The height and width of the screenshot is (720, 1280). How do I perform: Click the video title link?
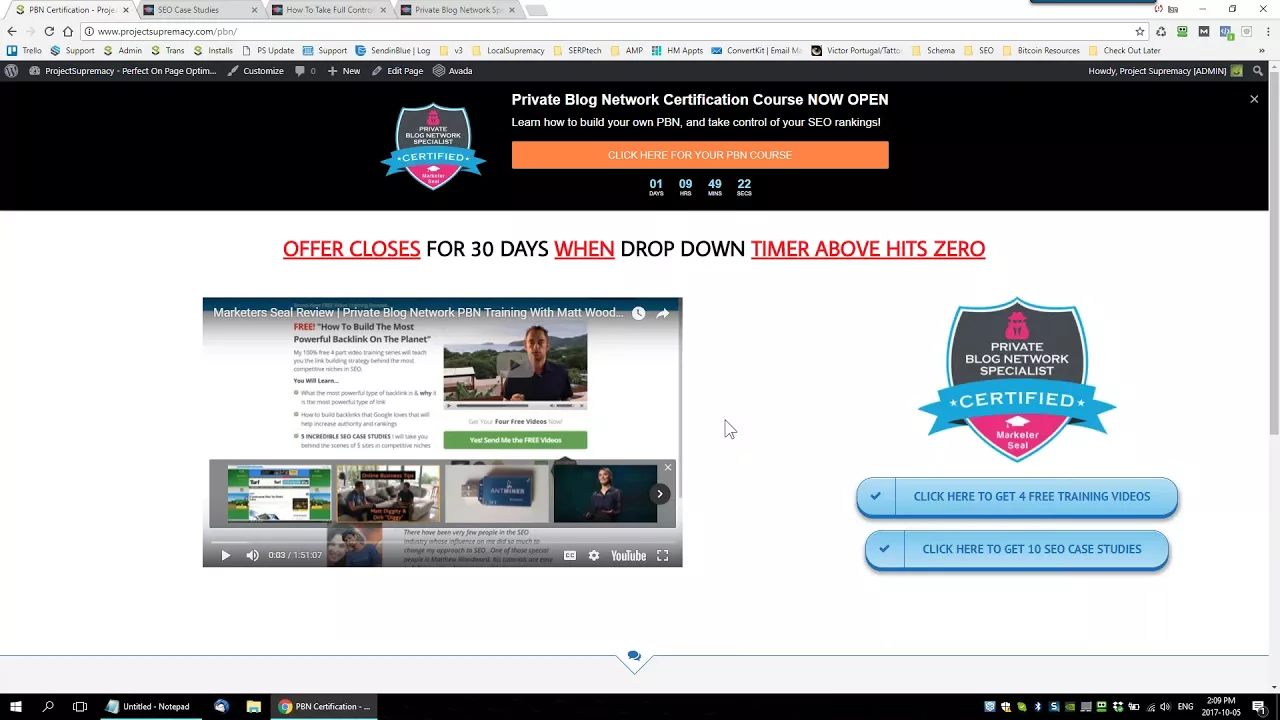418,313
